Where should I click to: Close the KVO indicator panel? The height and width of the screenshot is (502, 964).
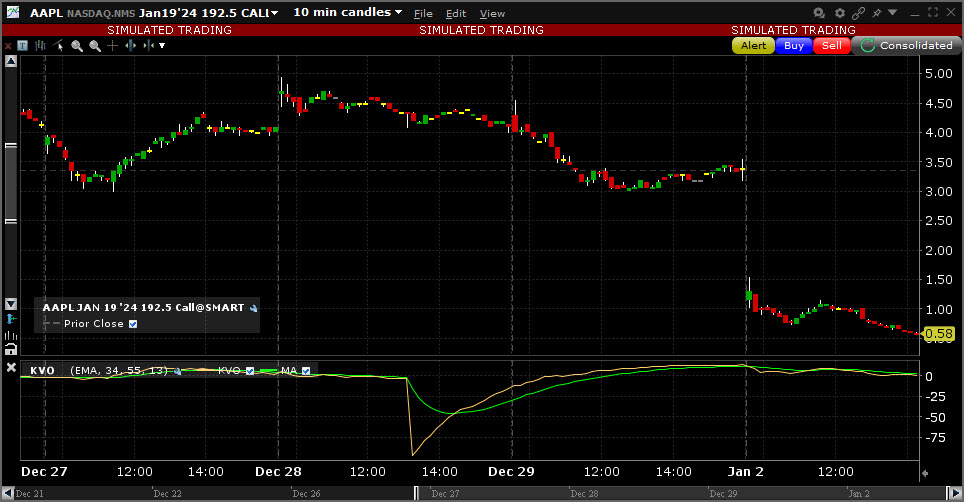point(10,367)
